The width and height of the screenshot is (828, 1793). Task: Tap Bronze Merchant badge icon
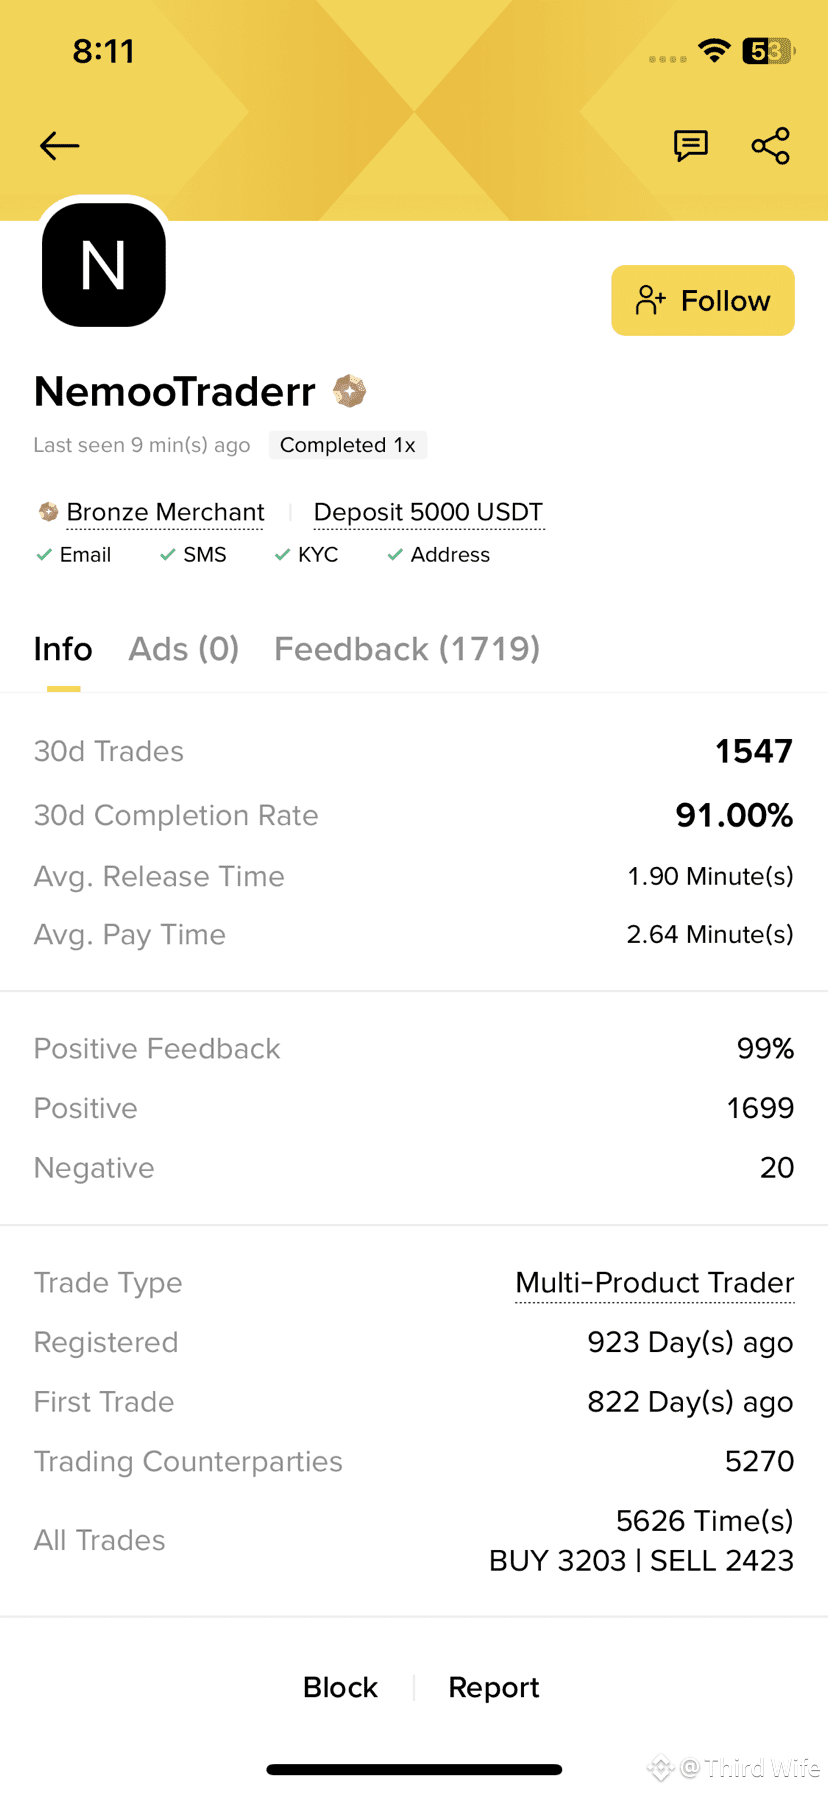click(48, 512)
